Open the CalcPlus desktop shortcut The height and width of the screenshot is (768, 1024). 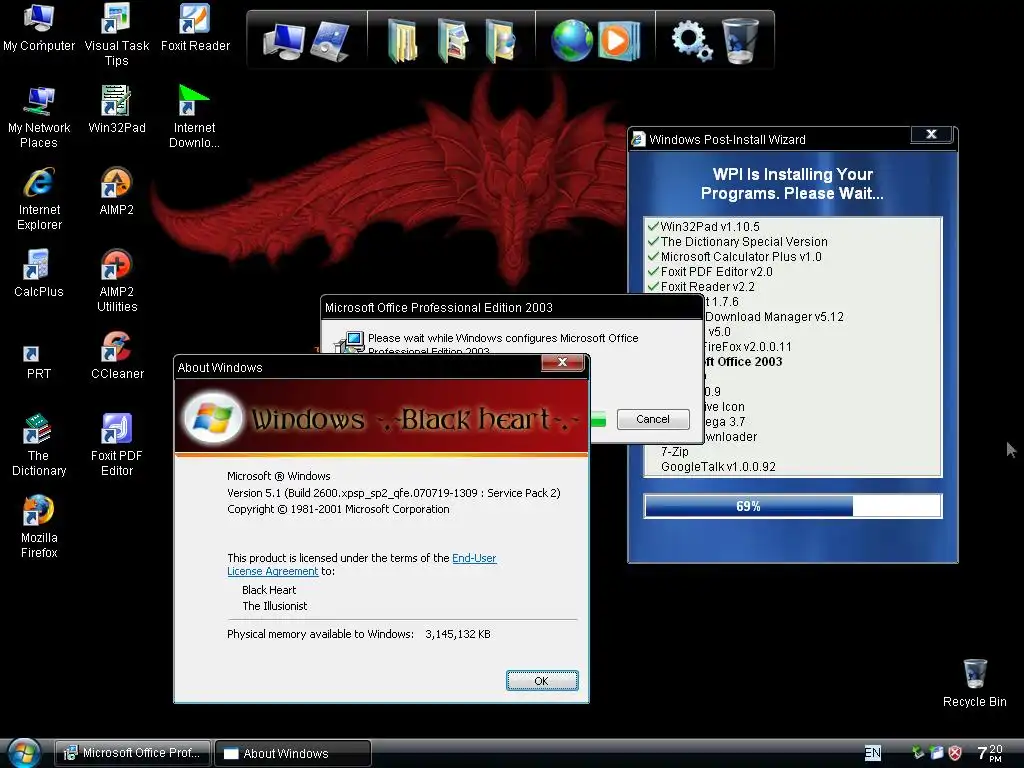[39, 274]
